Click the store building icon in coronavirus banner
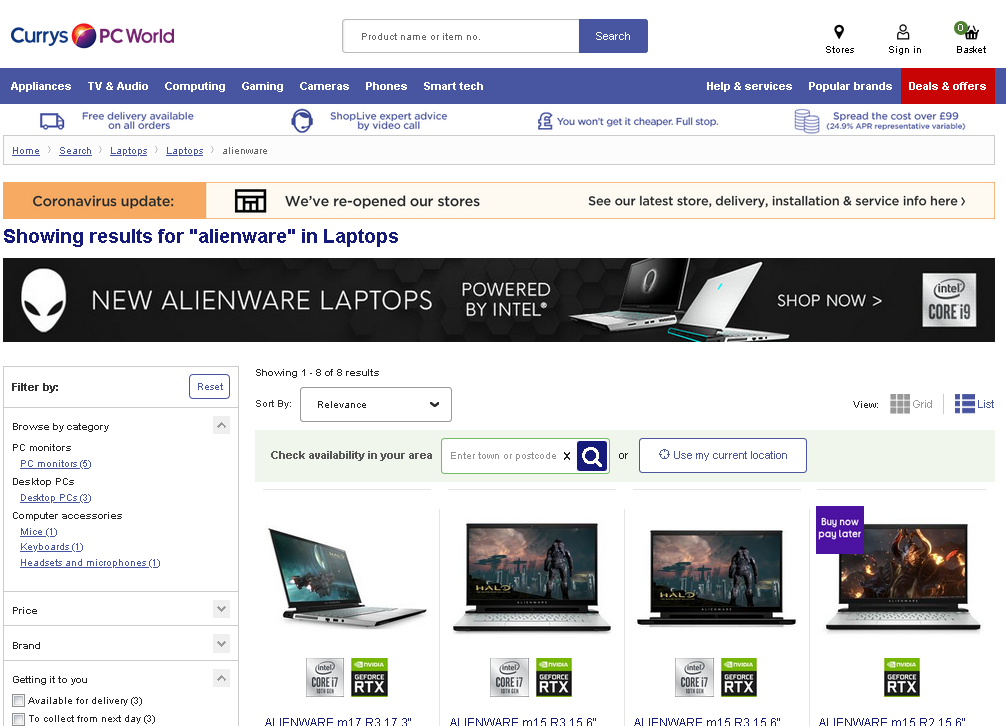 (250, 201)
